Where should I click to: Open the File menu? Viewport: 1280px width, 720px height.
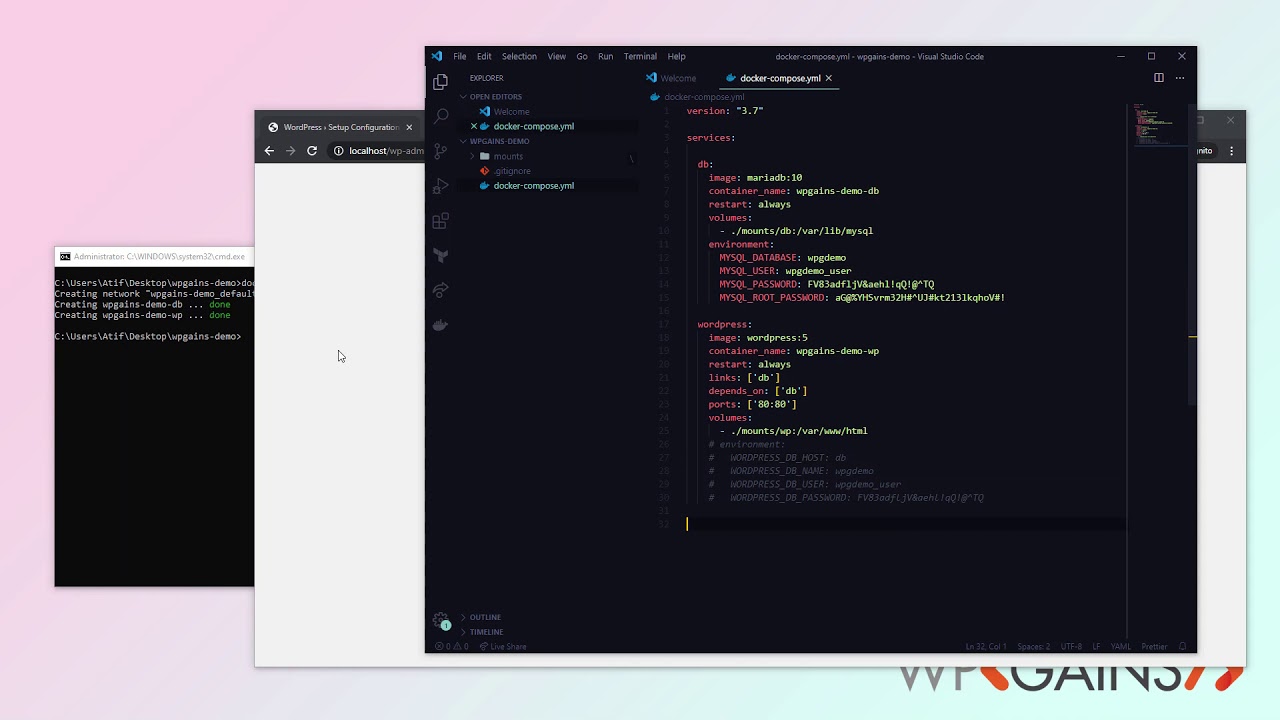(x=460, y=56)
